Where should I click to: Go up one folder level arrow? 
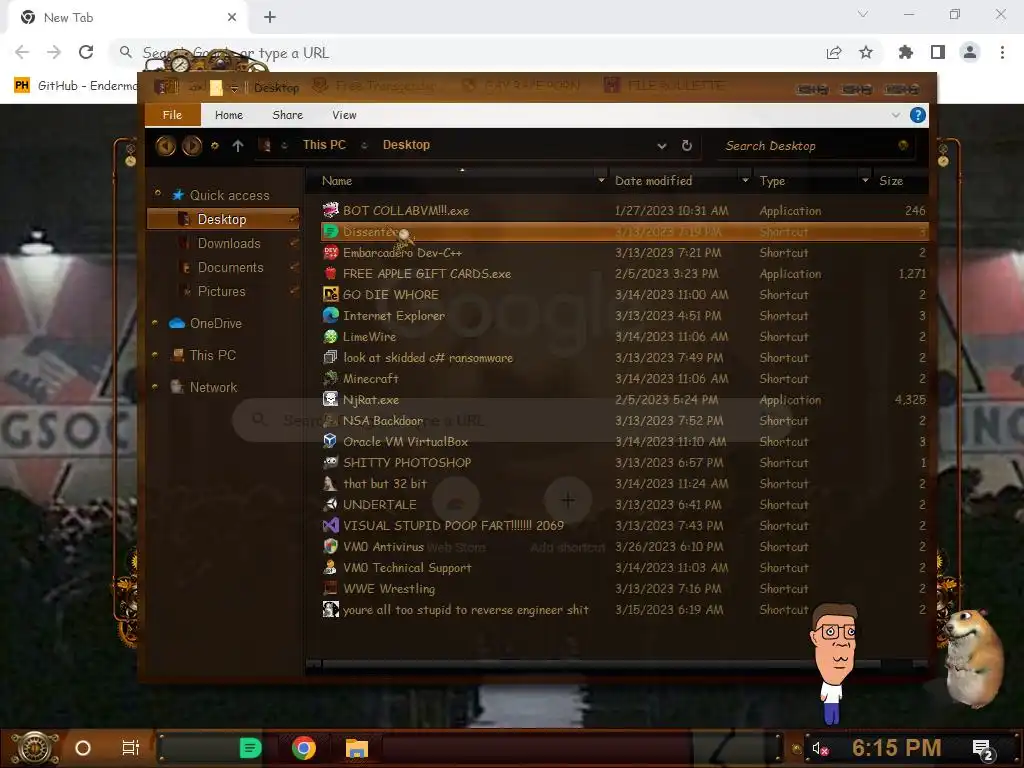coord(238,146)
